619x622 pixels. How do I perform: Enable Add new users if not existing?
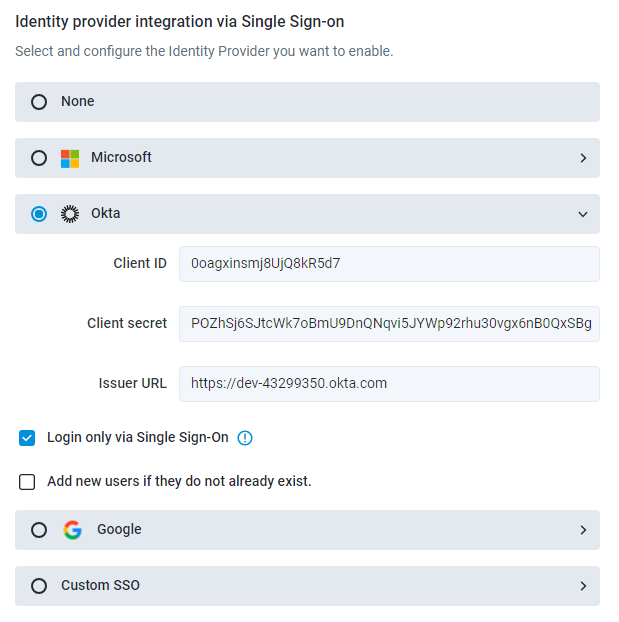point(28,482)
